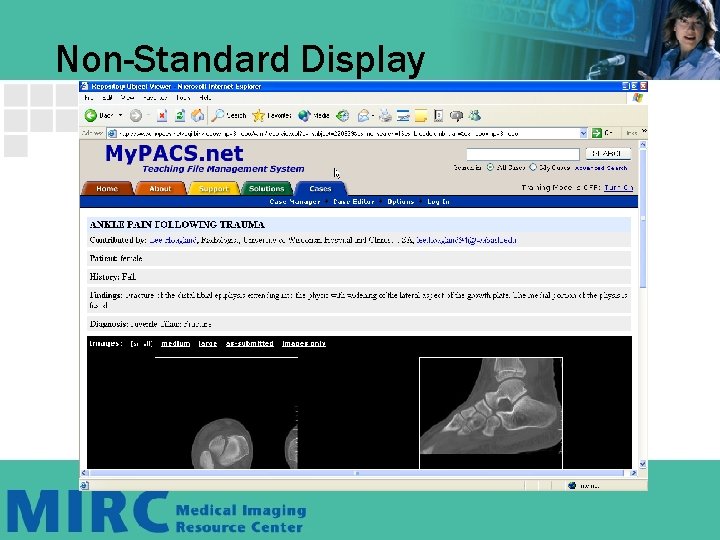Click the vertical scrollbar up arrow
The height and width of the screenshot is (540, 720).
(x=643, y=145)
